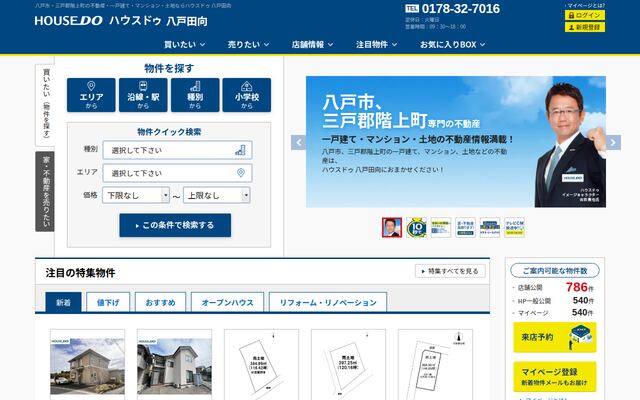
Task: Switch to 買いたい（物件を探す） vertical tab
Action: point(45,105)
